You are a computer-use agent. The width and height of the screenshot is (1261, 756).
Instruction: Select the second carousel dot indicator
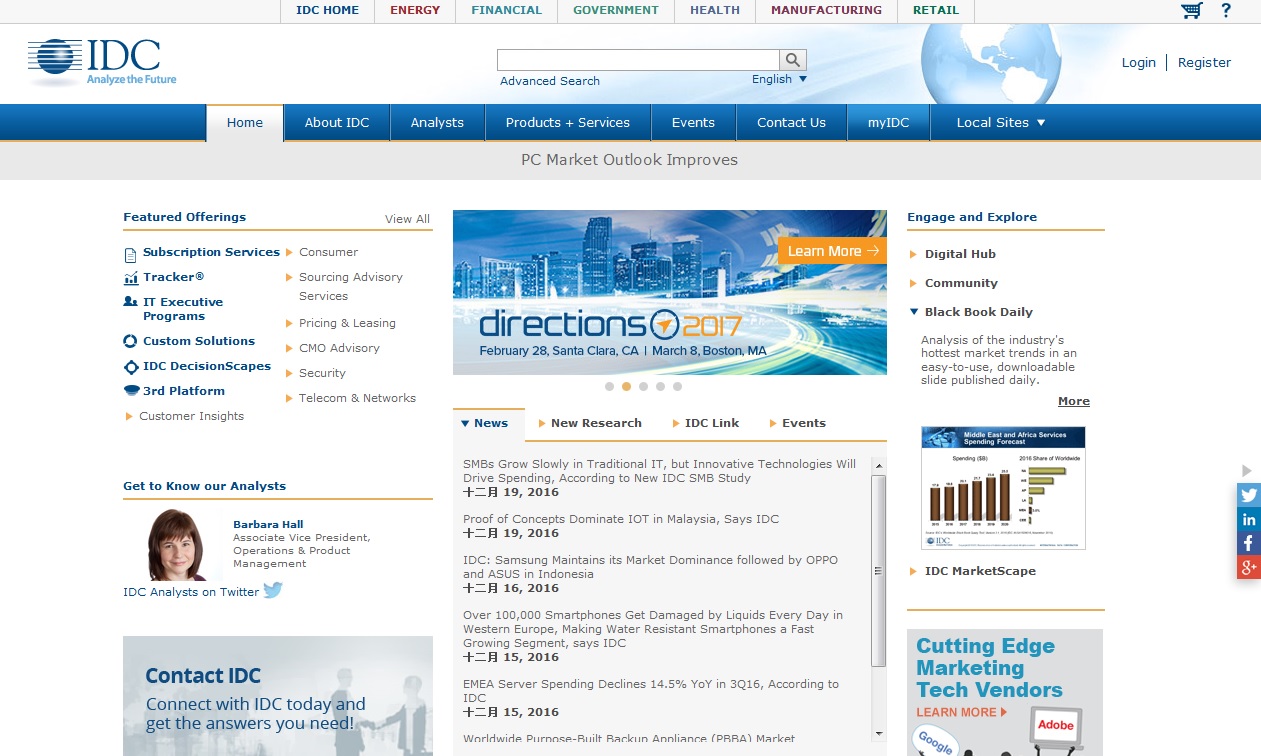coord(627,386)
